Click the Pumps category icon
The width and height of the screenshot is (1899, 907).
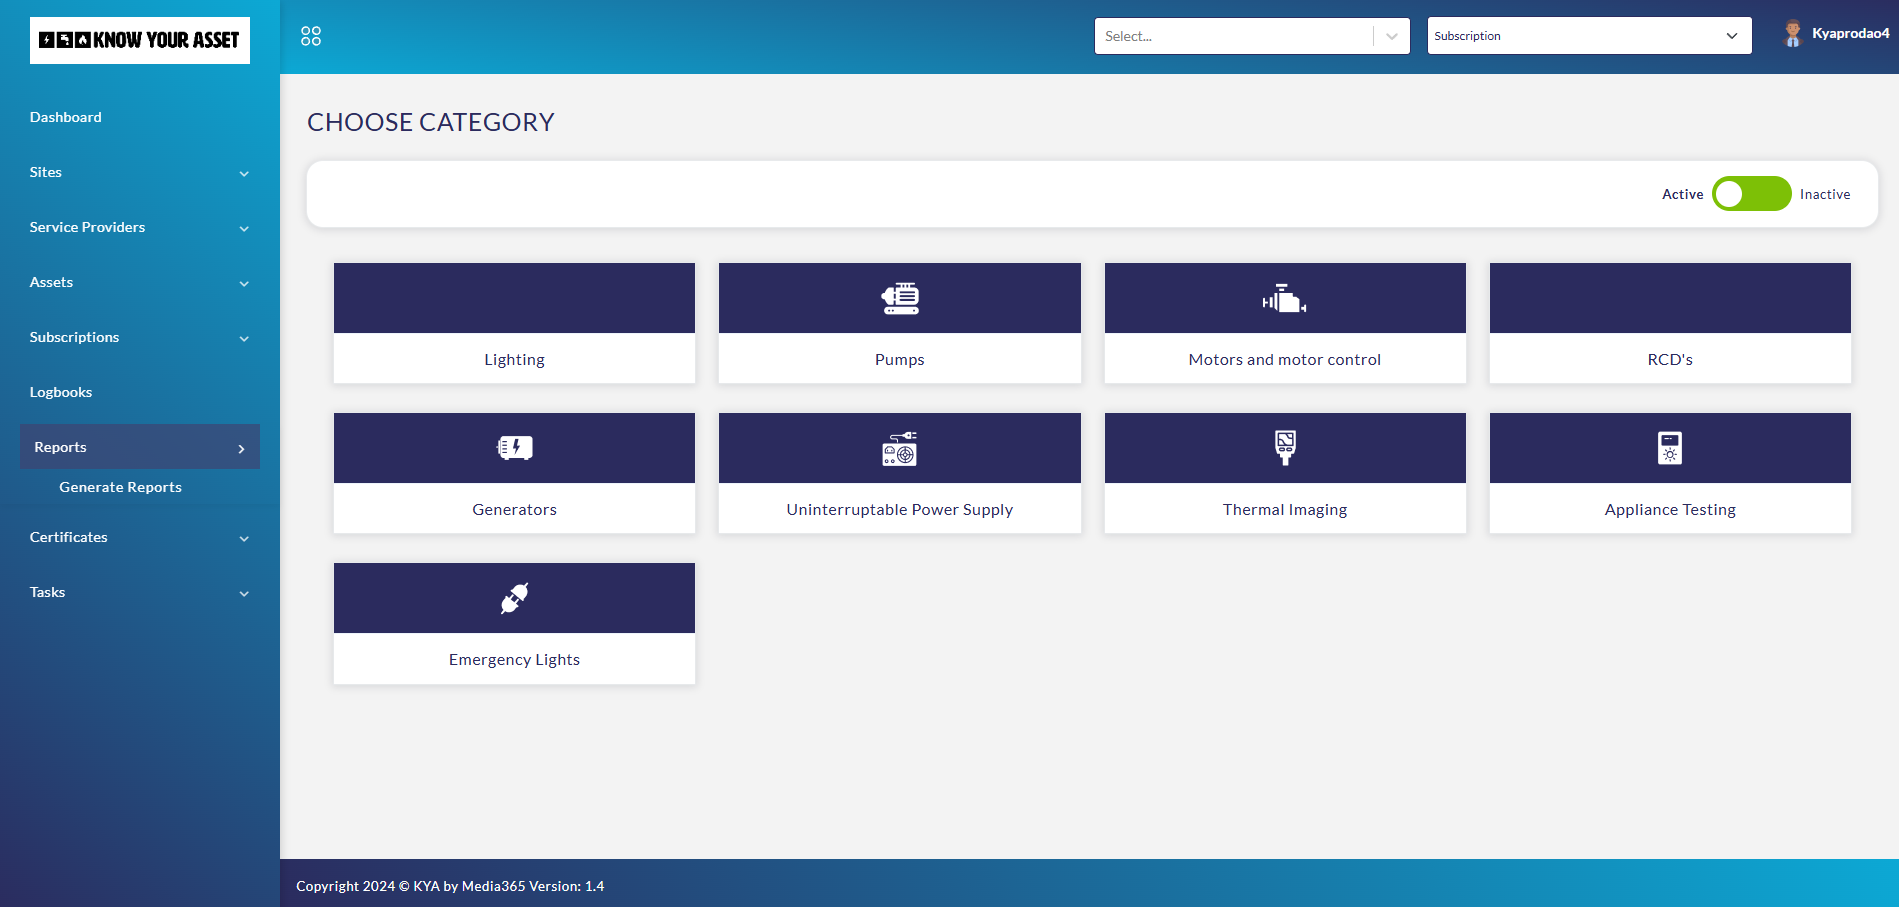point(899,298)
